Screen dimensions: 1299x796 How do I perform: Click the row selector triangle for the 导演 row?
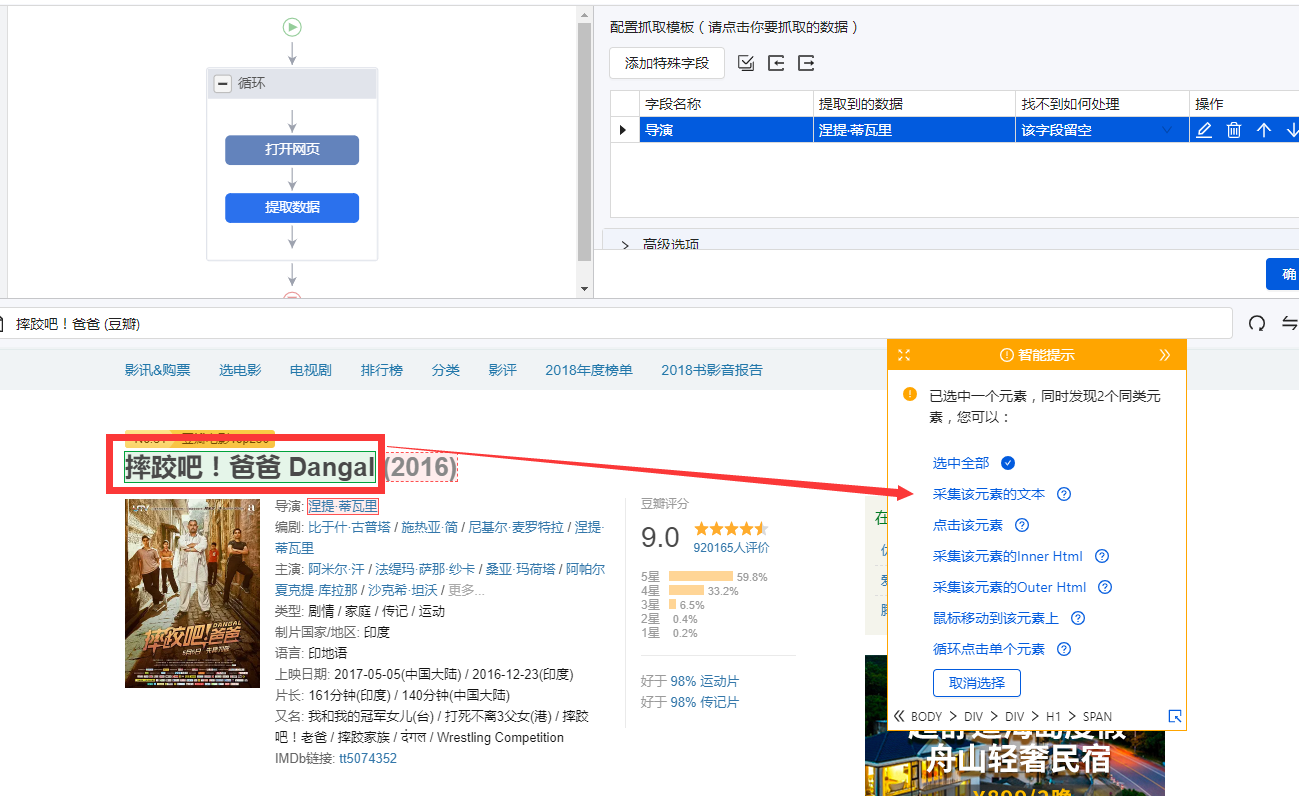click(624, 130)
